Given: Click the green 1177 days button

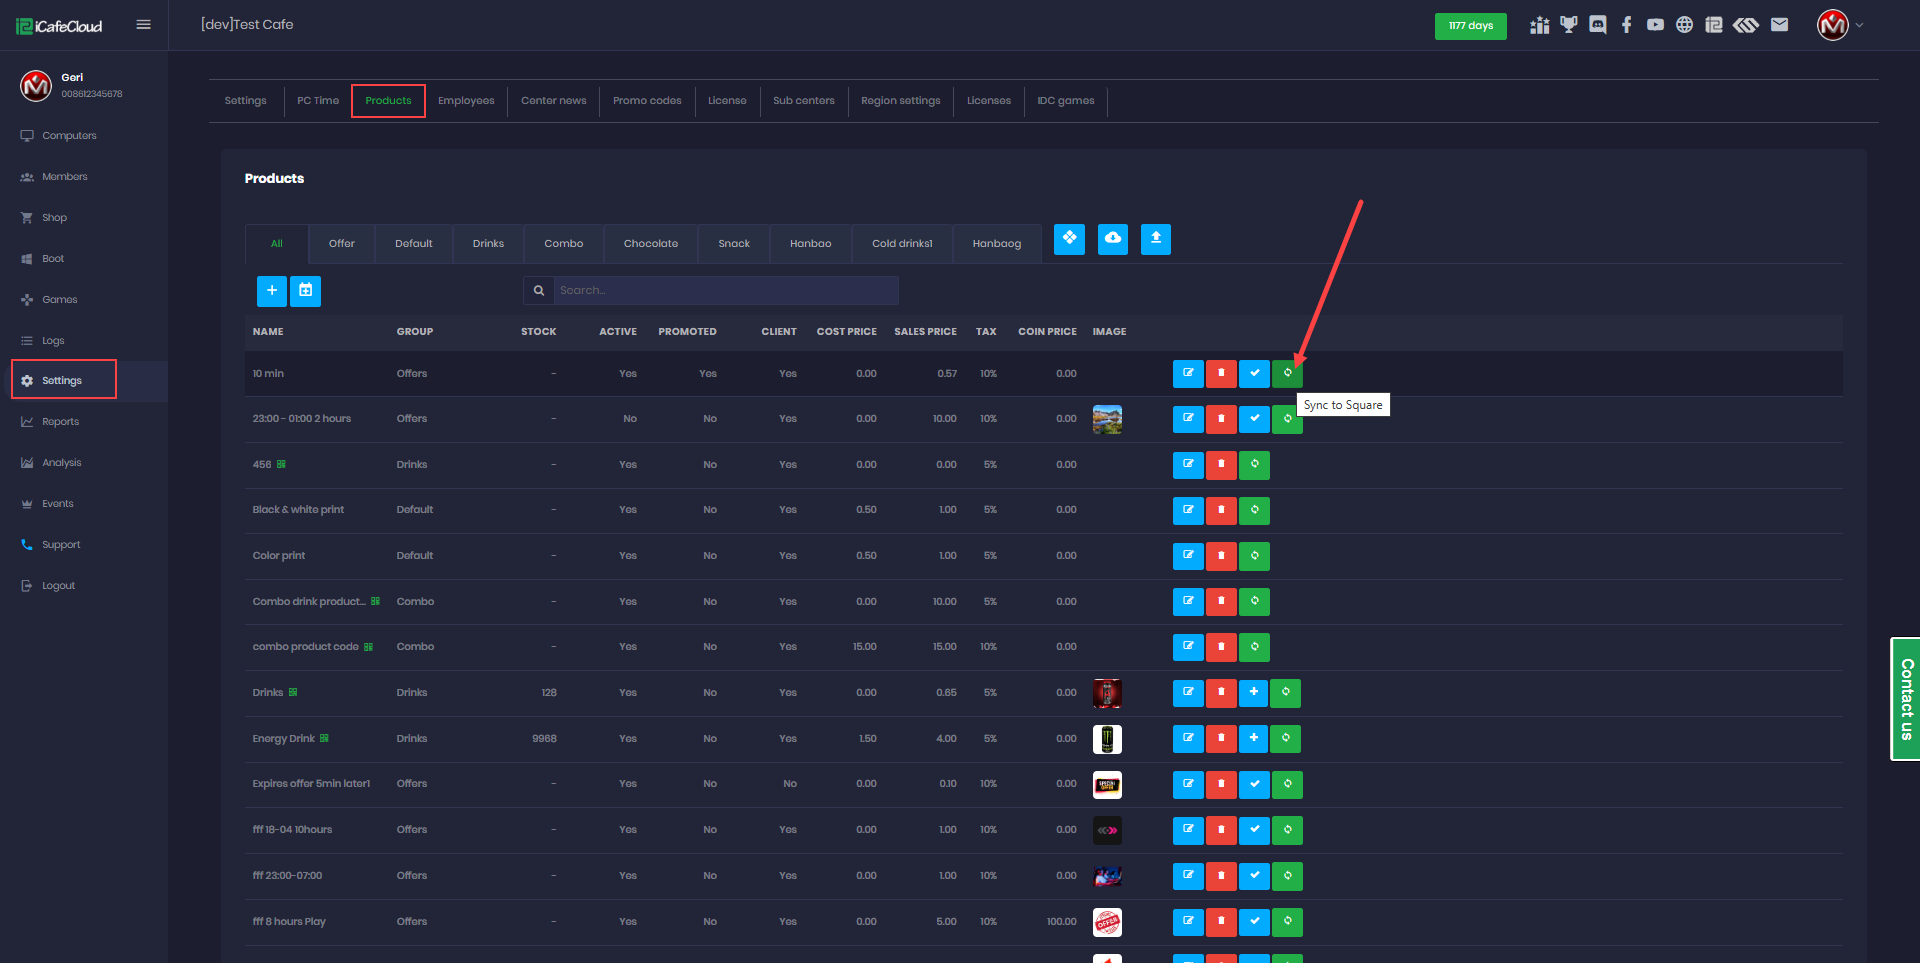Looking at the screenshot, I should [1471, 26].
